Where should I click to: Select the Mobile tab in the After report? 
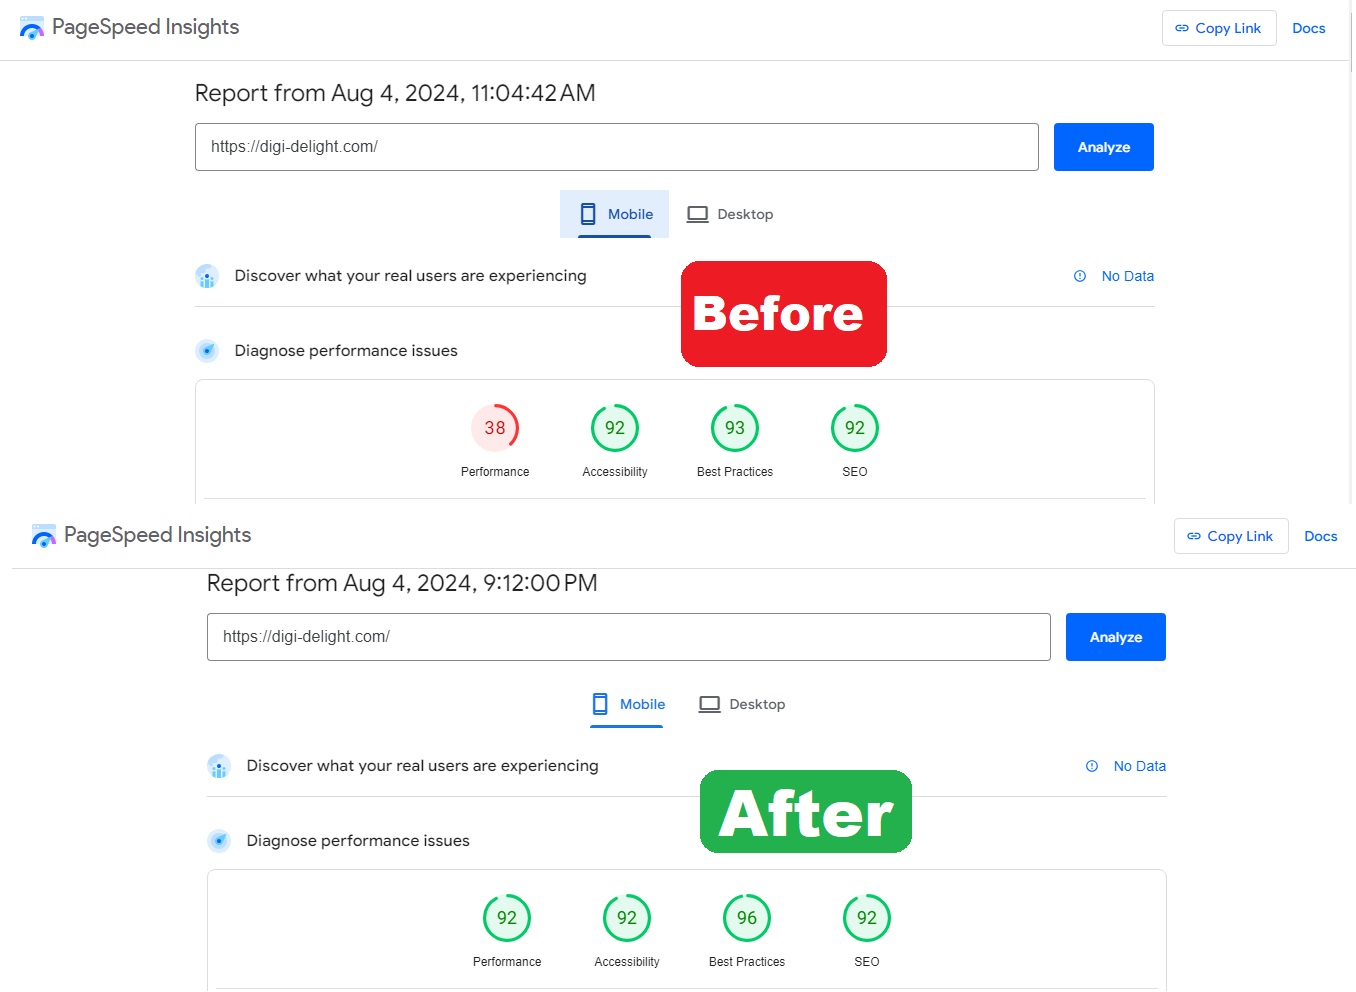pyautogui.click(x=627, y=704)
